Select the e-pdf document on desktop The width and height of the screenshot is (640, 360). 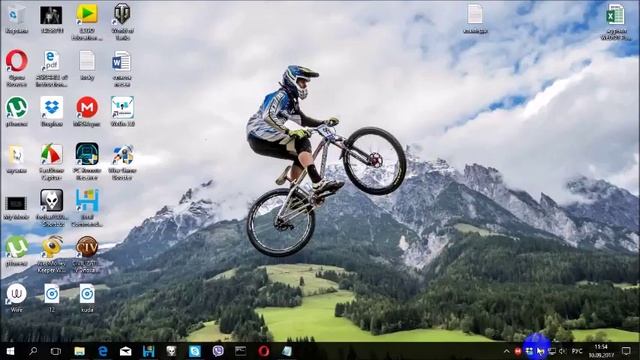(51, 61)
